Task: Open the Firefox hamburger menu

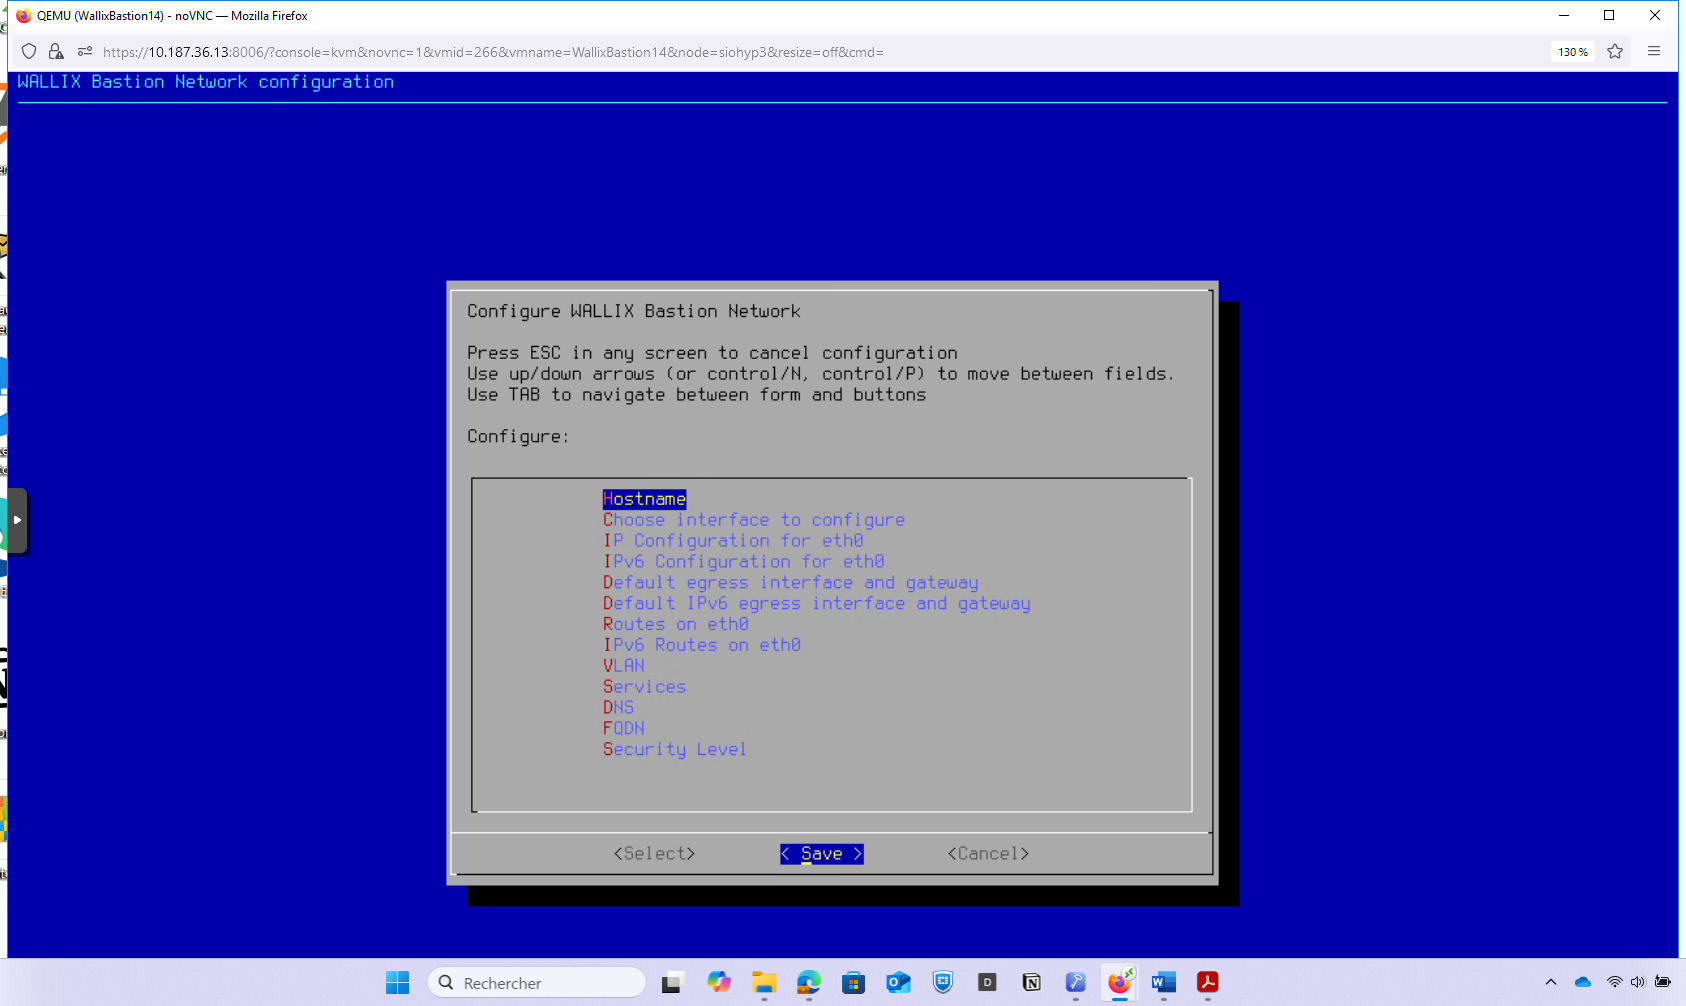Action: 1654,52
